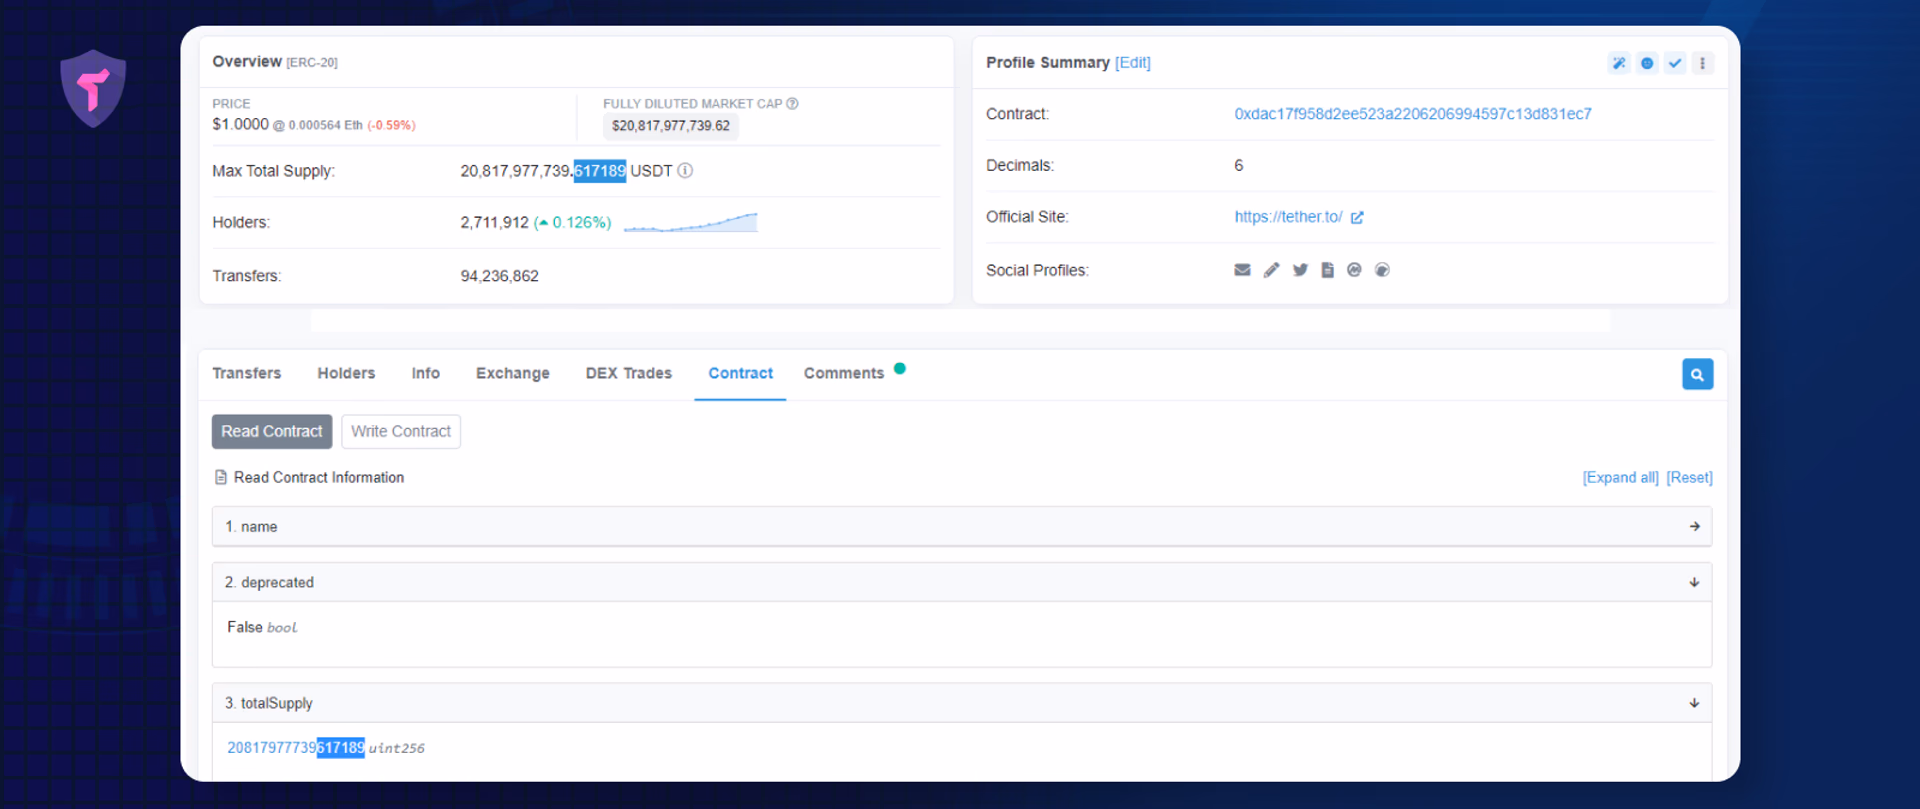This screenshot has height=809, width=1920.
Task: Collapse the '2. deprecated' row arrow
Action: coord(1694,583)
